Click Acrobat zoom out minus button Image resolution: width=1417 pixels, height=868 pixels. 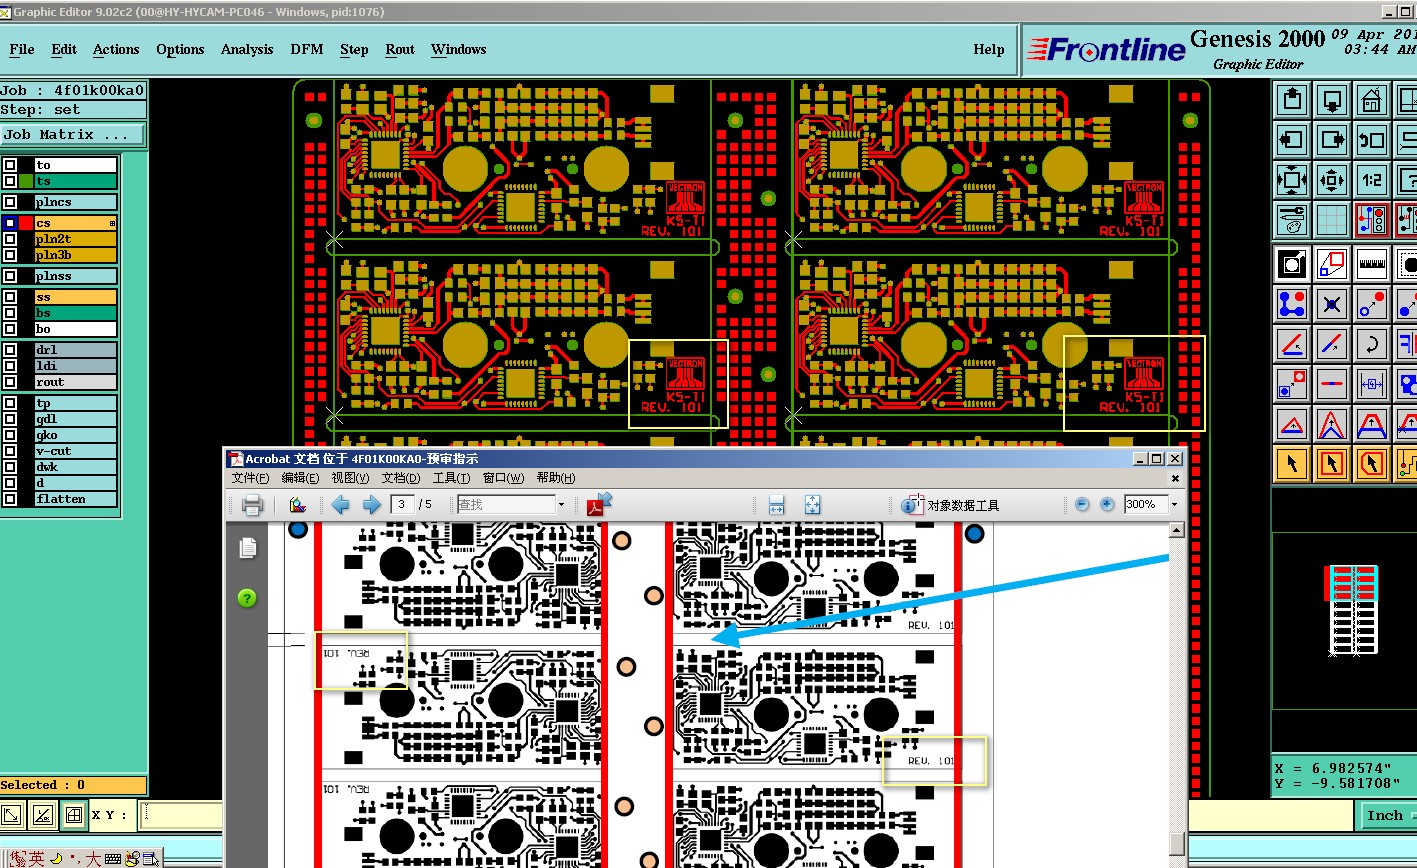click(x=1082, y=505)
